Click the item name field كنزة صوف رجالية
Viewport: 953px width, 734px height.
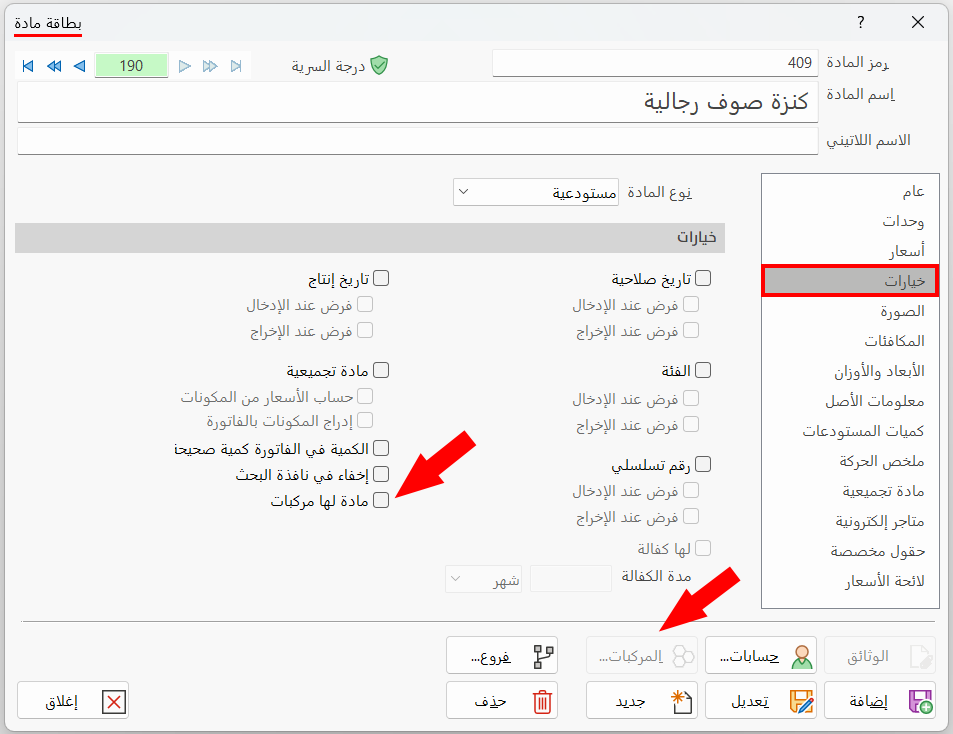point(418,102)
